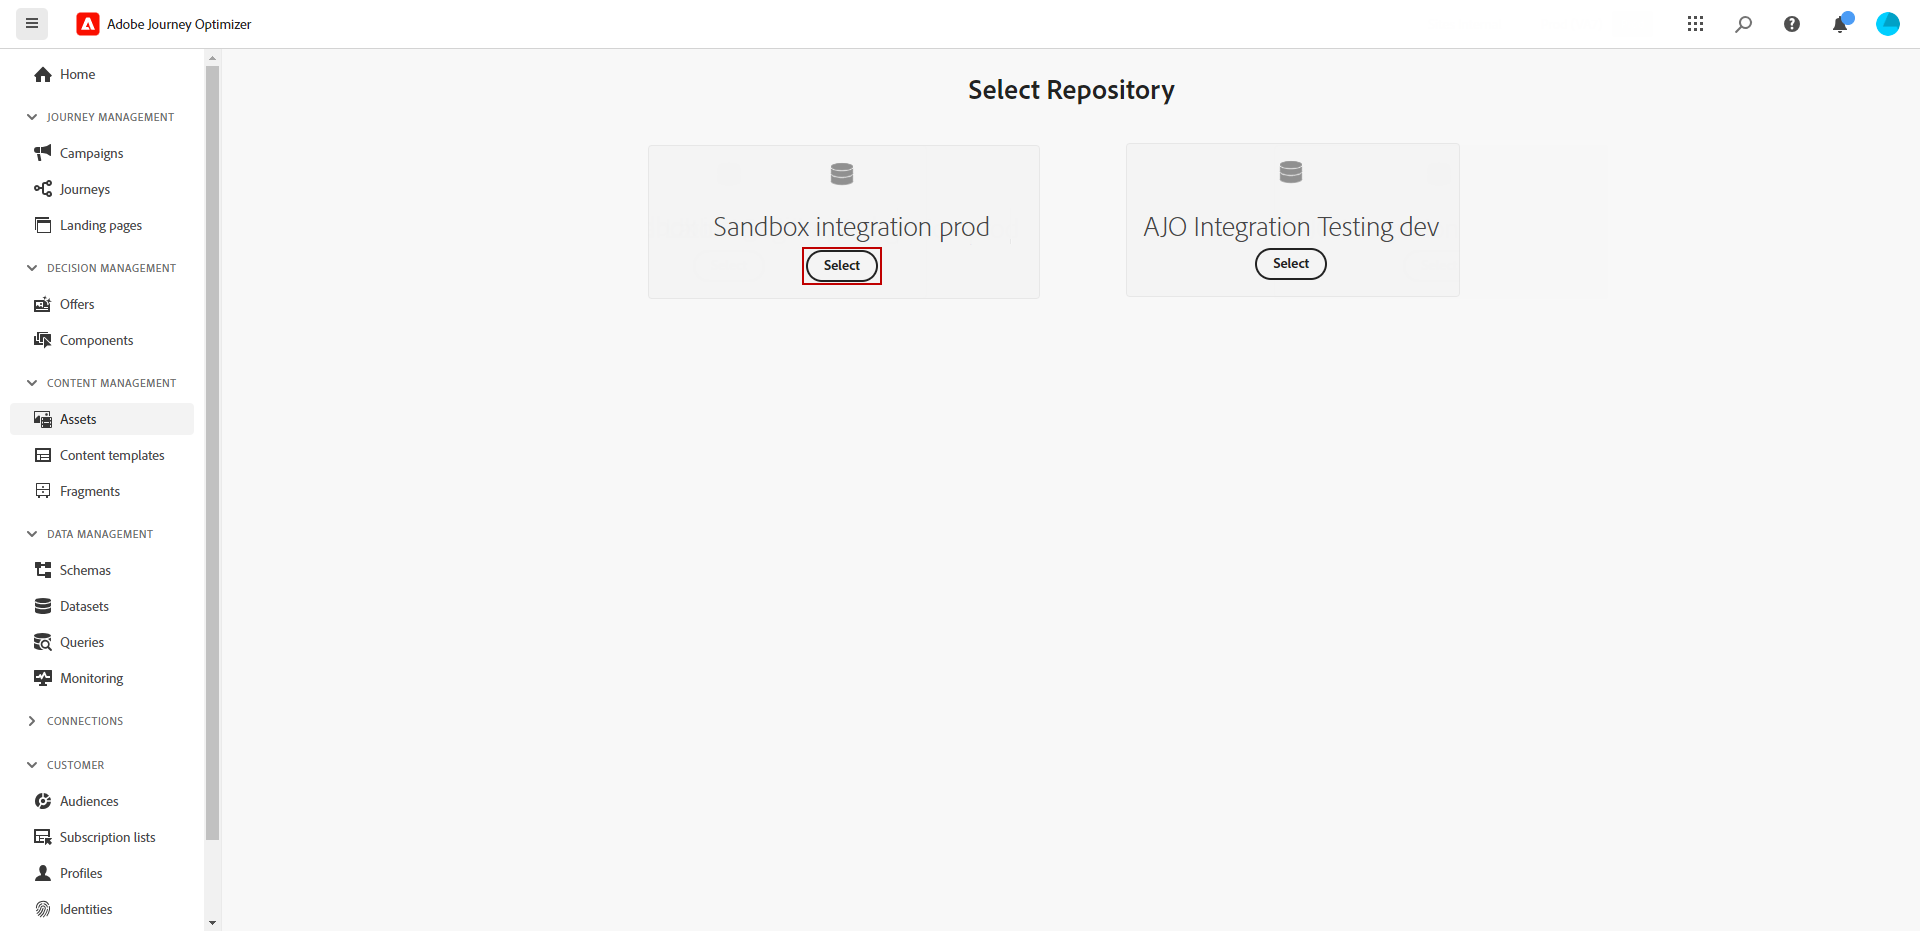Open the notifications bell
This screenshot has width=1920, height=931.
1839,24
